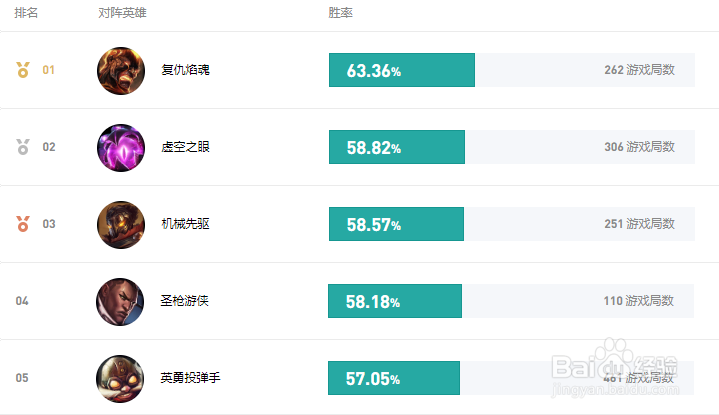Click the 58.82% win rate bar
The width and height of the screenshot is (719, 415).
(x=397, y=147)
